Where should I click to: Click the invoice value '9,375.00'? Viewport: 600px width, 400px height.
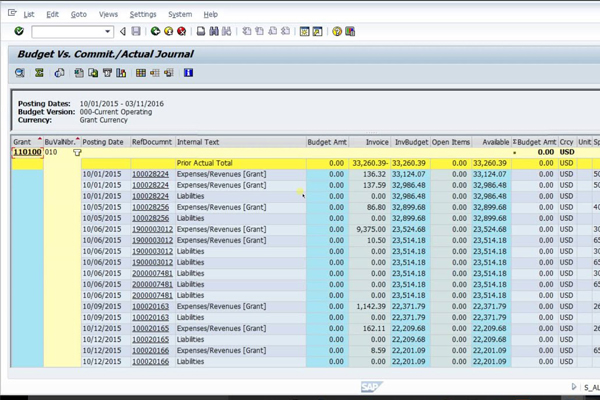point(371,229)
